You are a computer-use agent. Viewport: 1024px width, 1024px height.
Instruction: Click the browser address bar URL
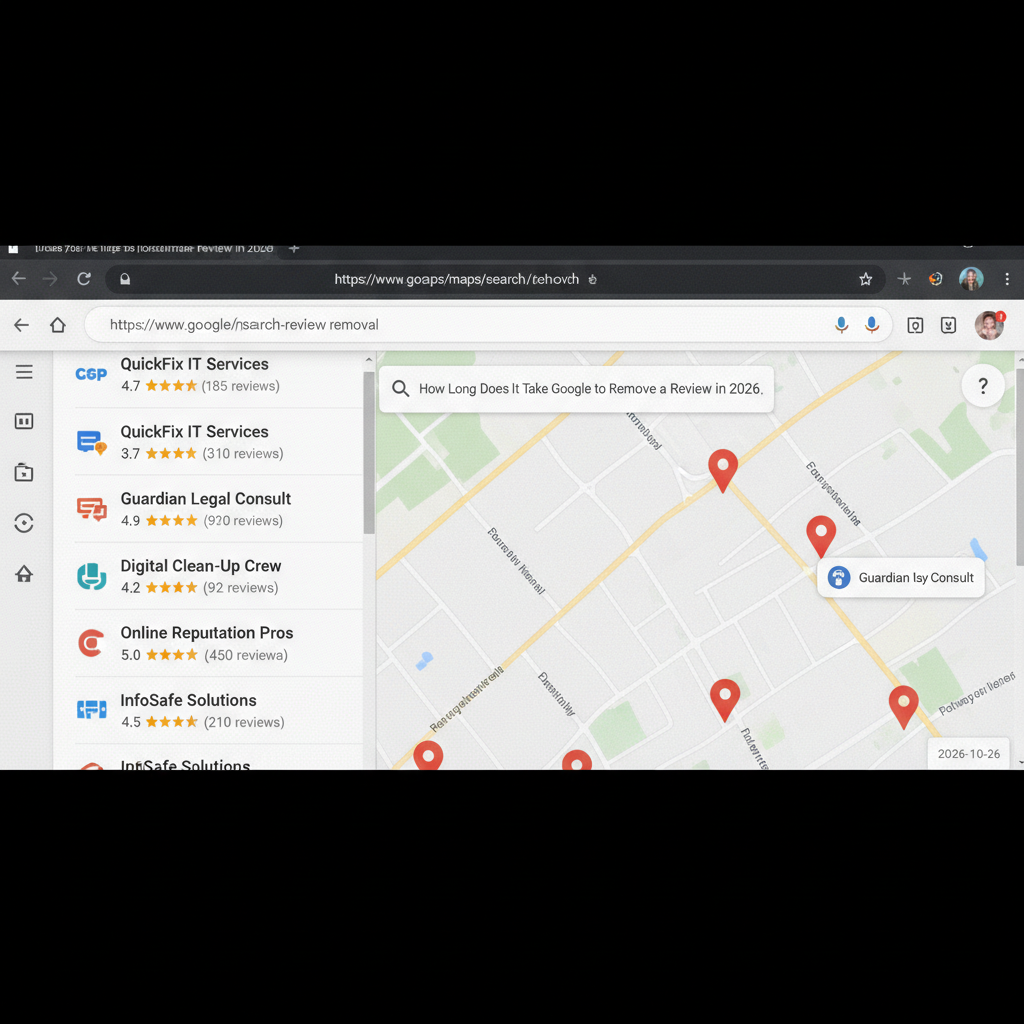tap(456, 280)
